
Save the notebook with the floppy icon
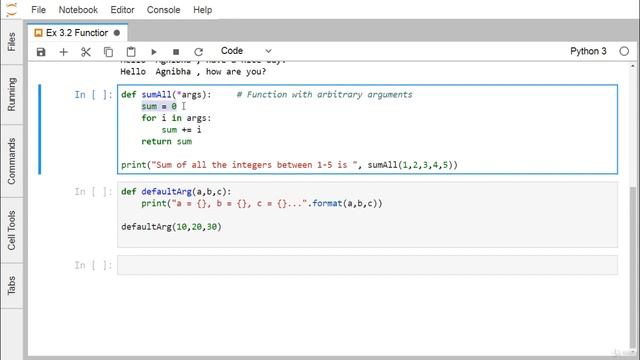[x=41, y=52]
